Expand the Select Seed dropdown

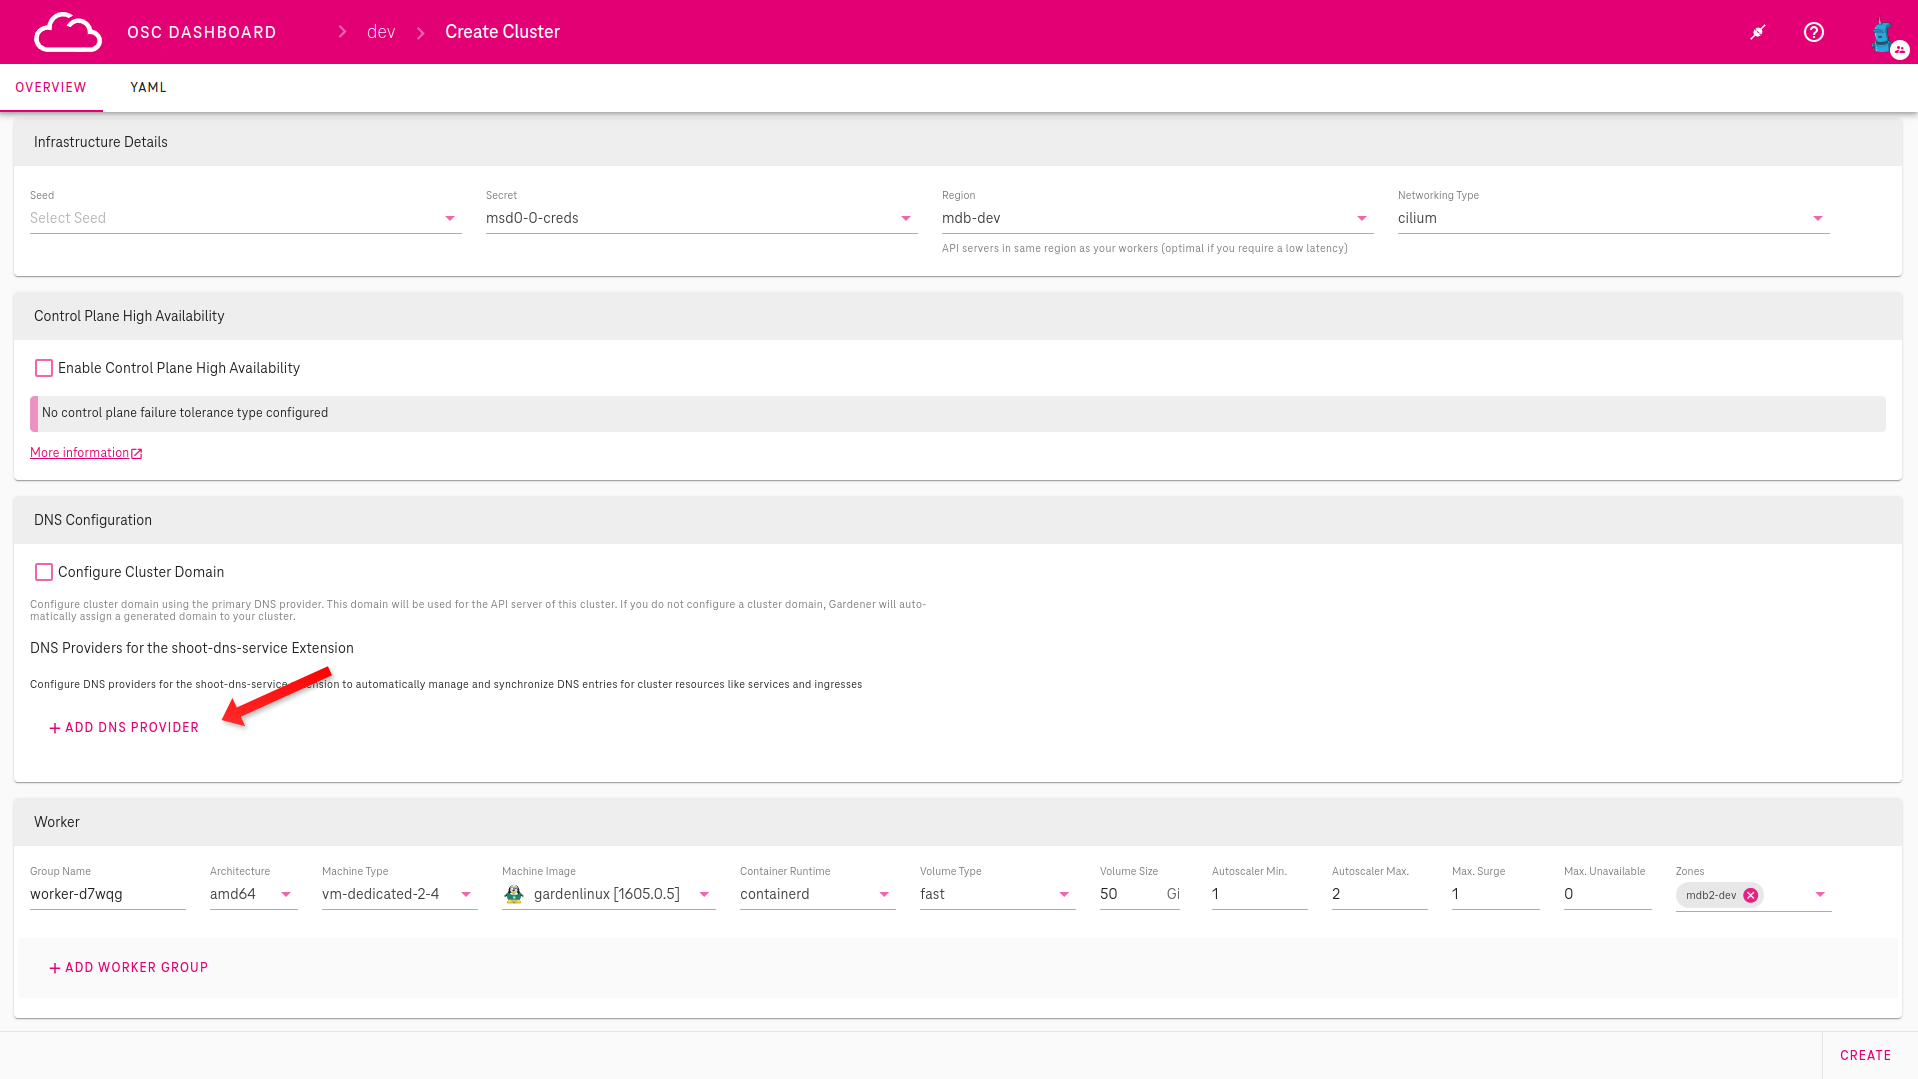(449, 218)
